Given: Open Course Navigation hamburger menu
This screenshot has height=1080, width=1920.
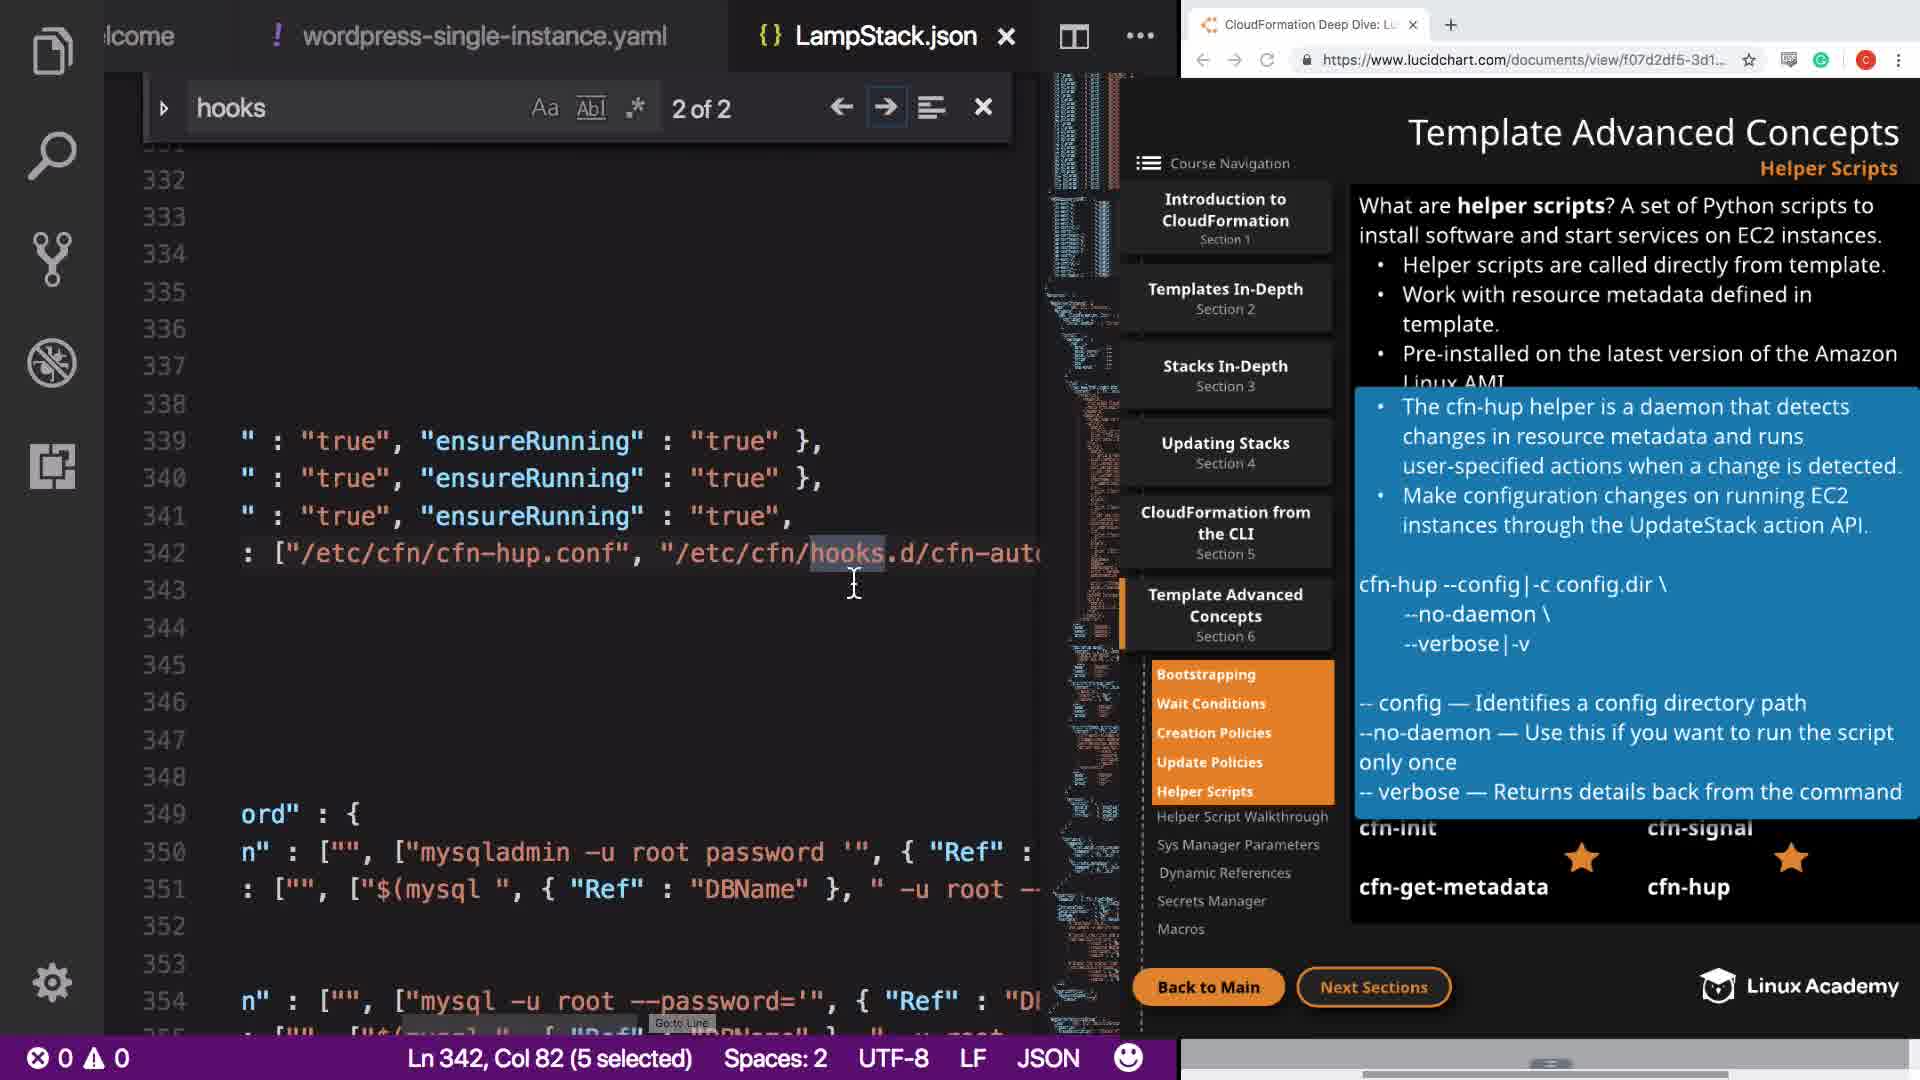Looking at the screenshot, I should point(1149,163).
